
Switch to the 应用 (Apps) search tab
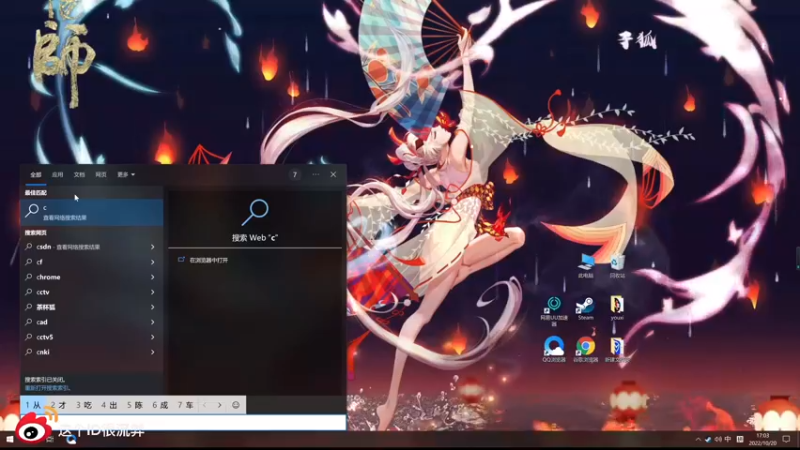(x=57, y=174)
